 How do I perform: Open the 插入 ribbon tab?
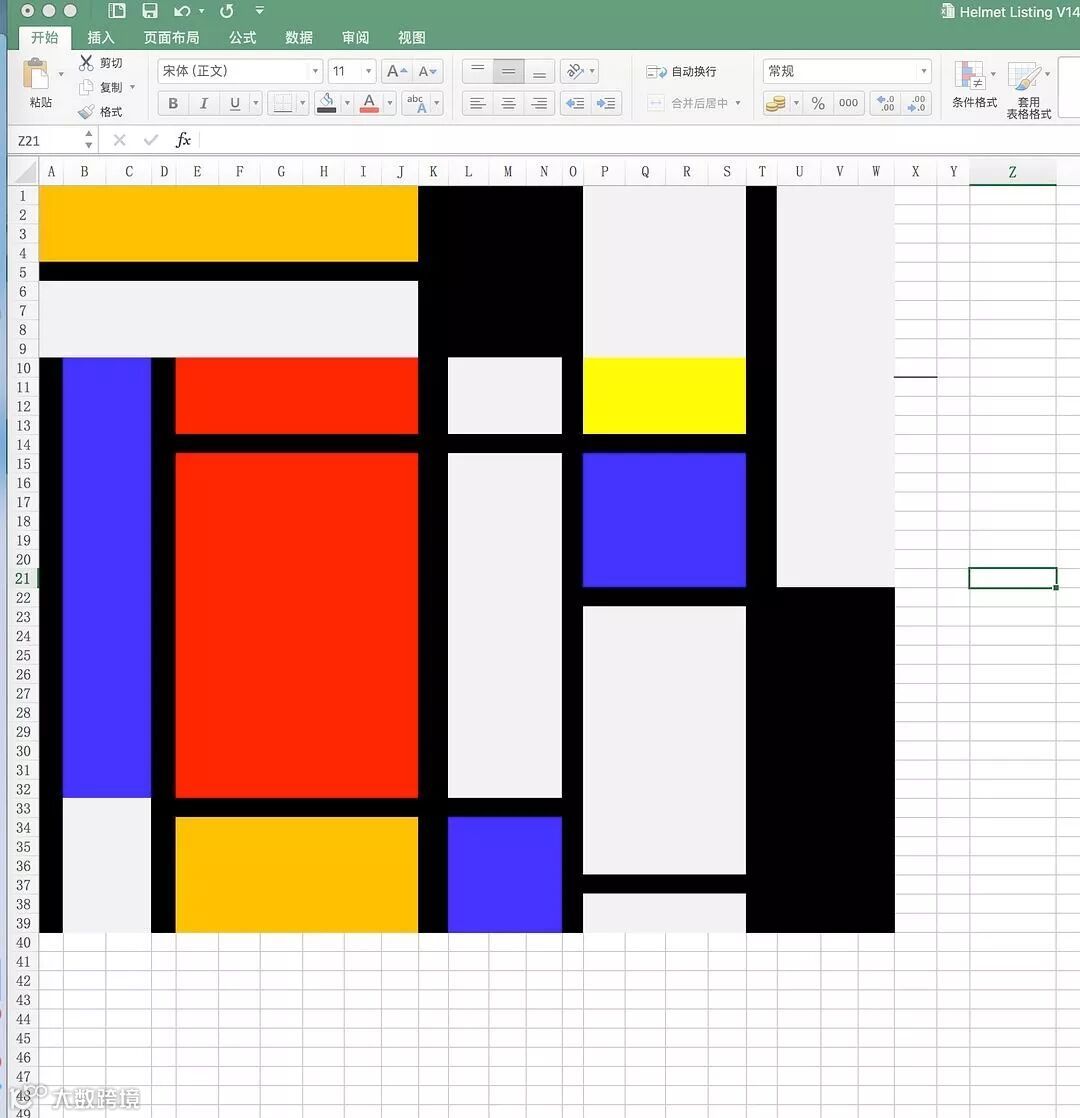[x=101, y=38]
